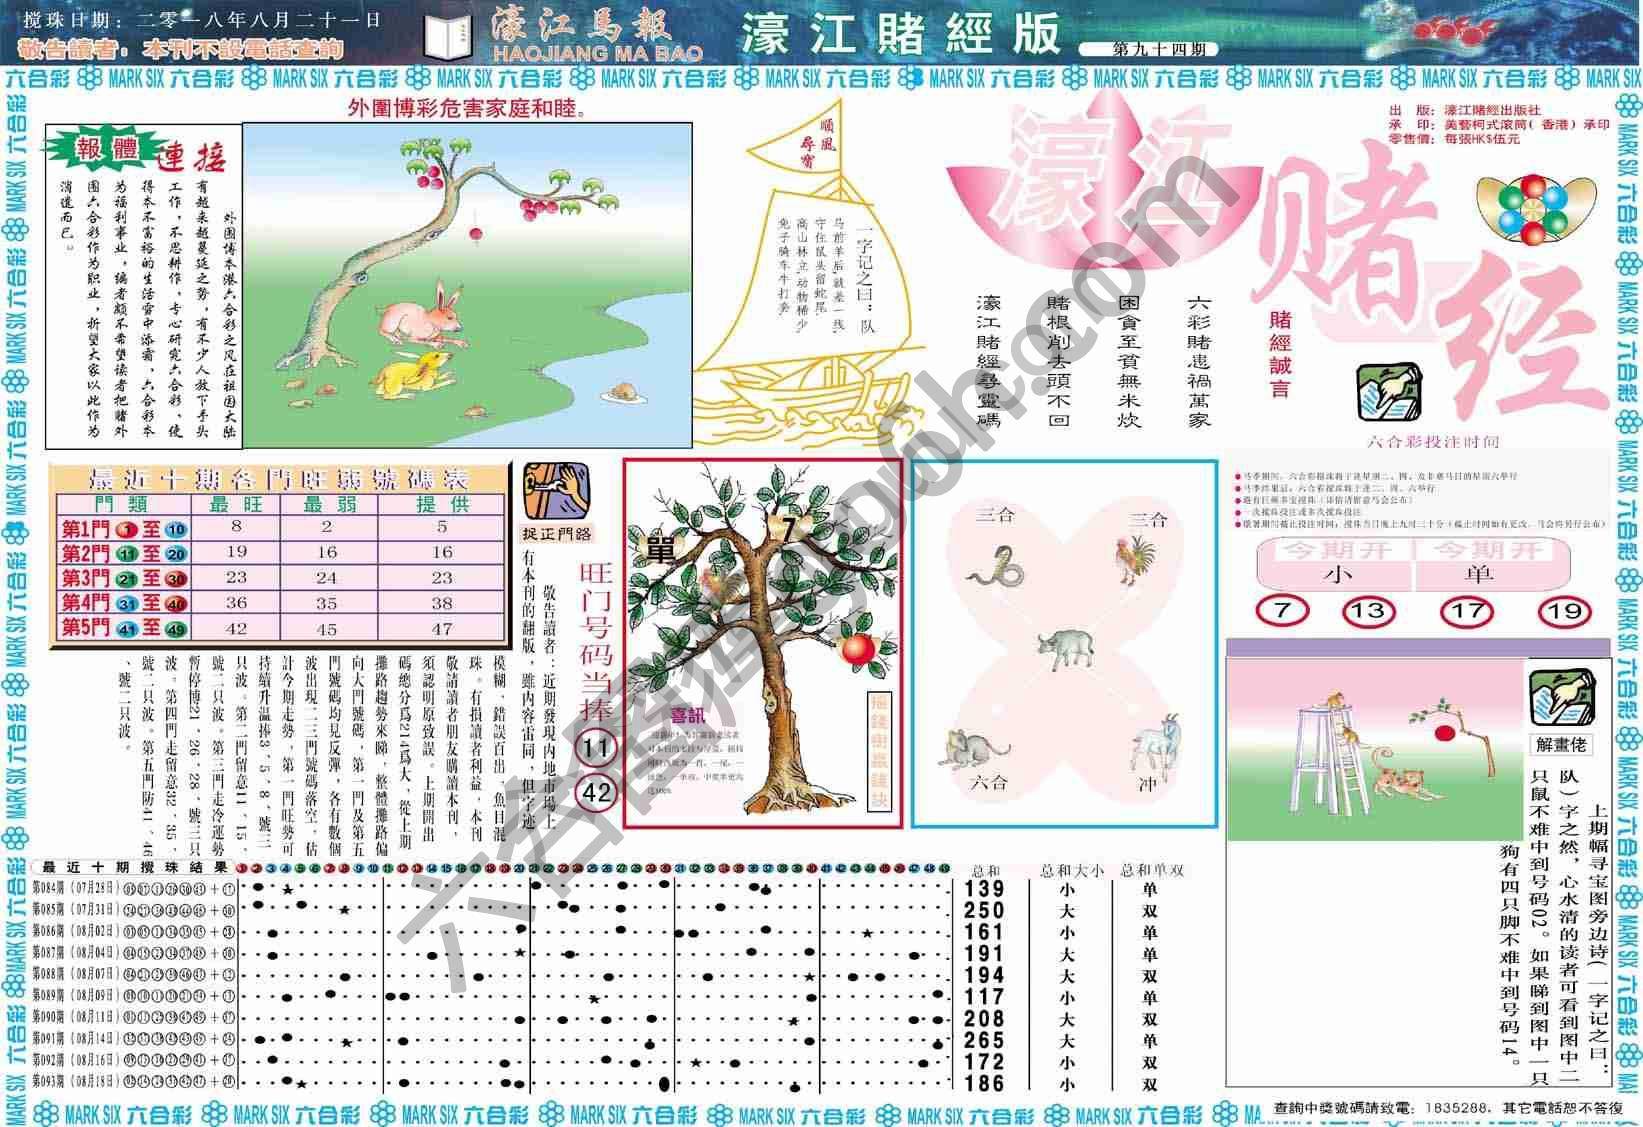Open the cats and ladder illustration

tap(1375, 748)
